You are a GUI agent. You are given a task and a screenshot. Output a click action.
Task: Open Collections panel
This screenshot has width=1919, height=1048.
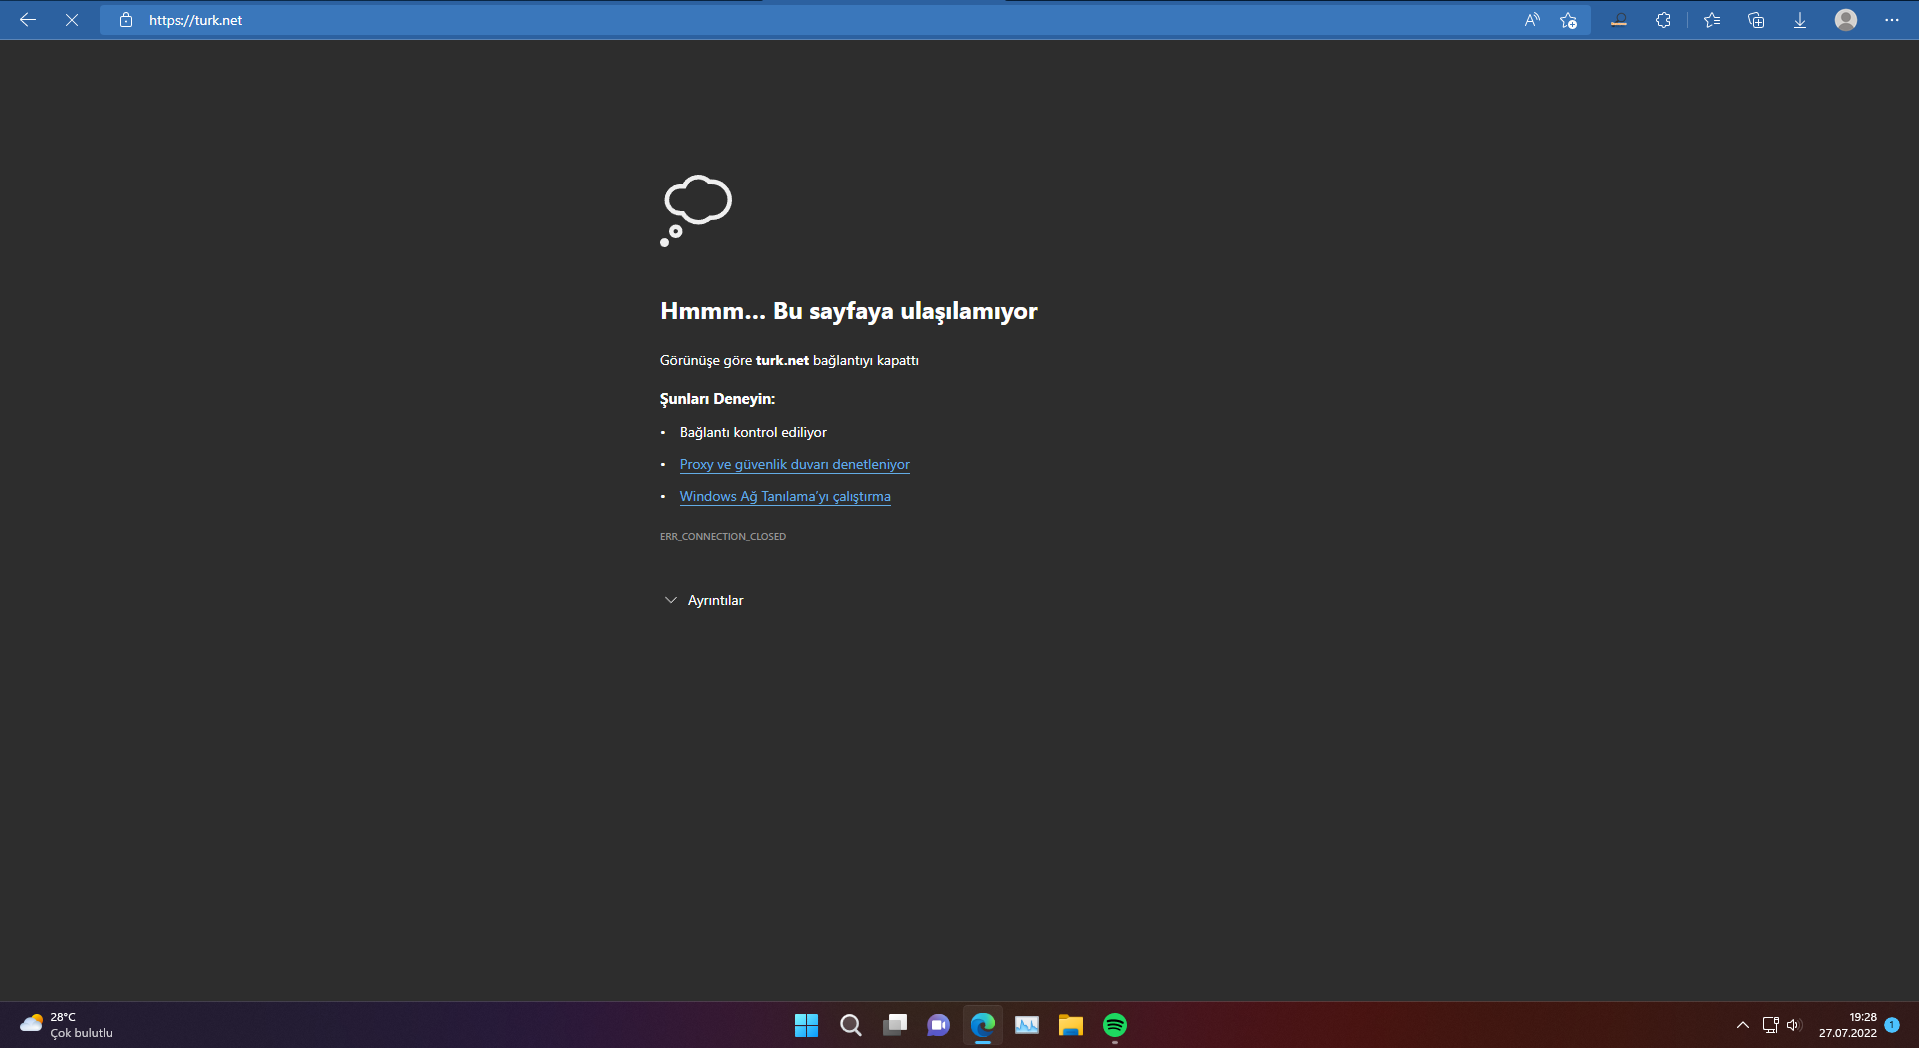pyautogui.click(x=1756, y=20)
